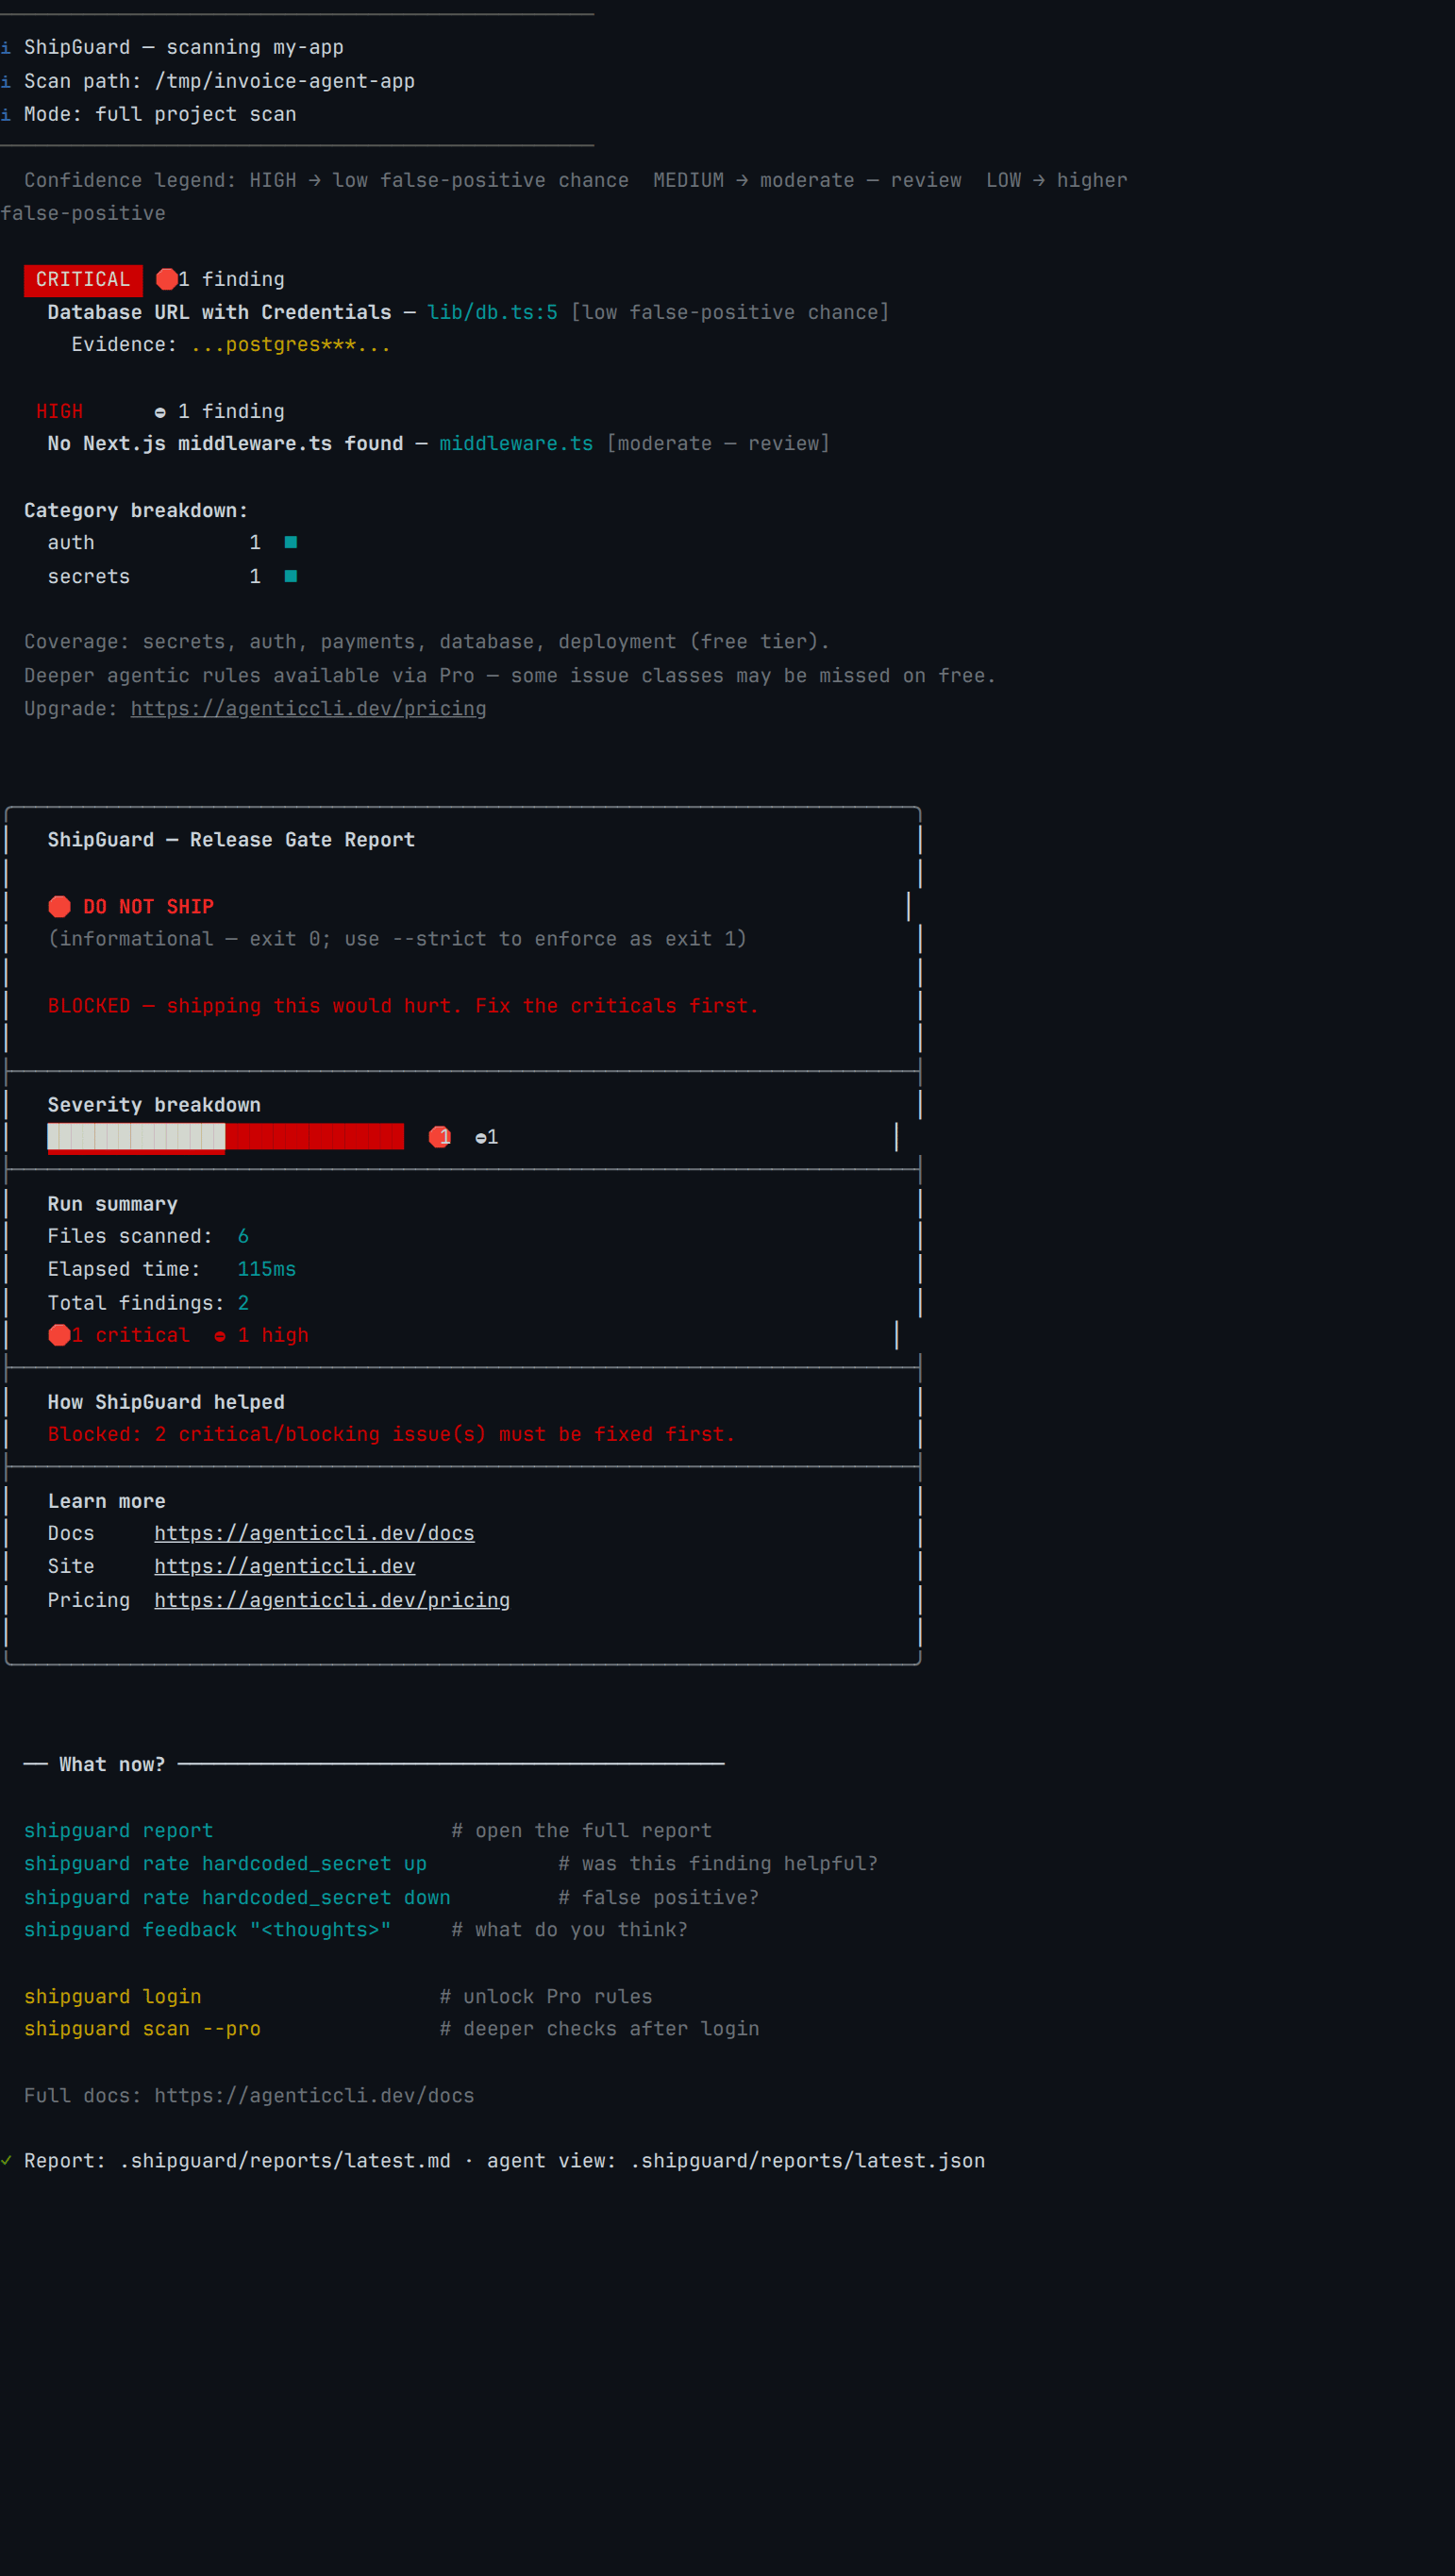Image resolution: width=1455 pixels, height=2576 pixels.
Task: Click the '.shipguard/reports/latest.json' agent view path
Action: click(807, 2160)
